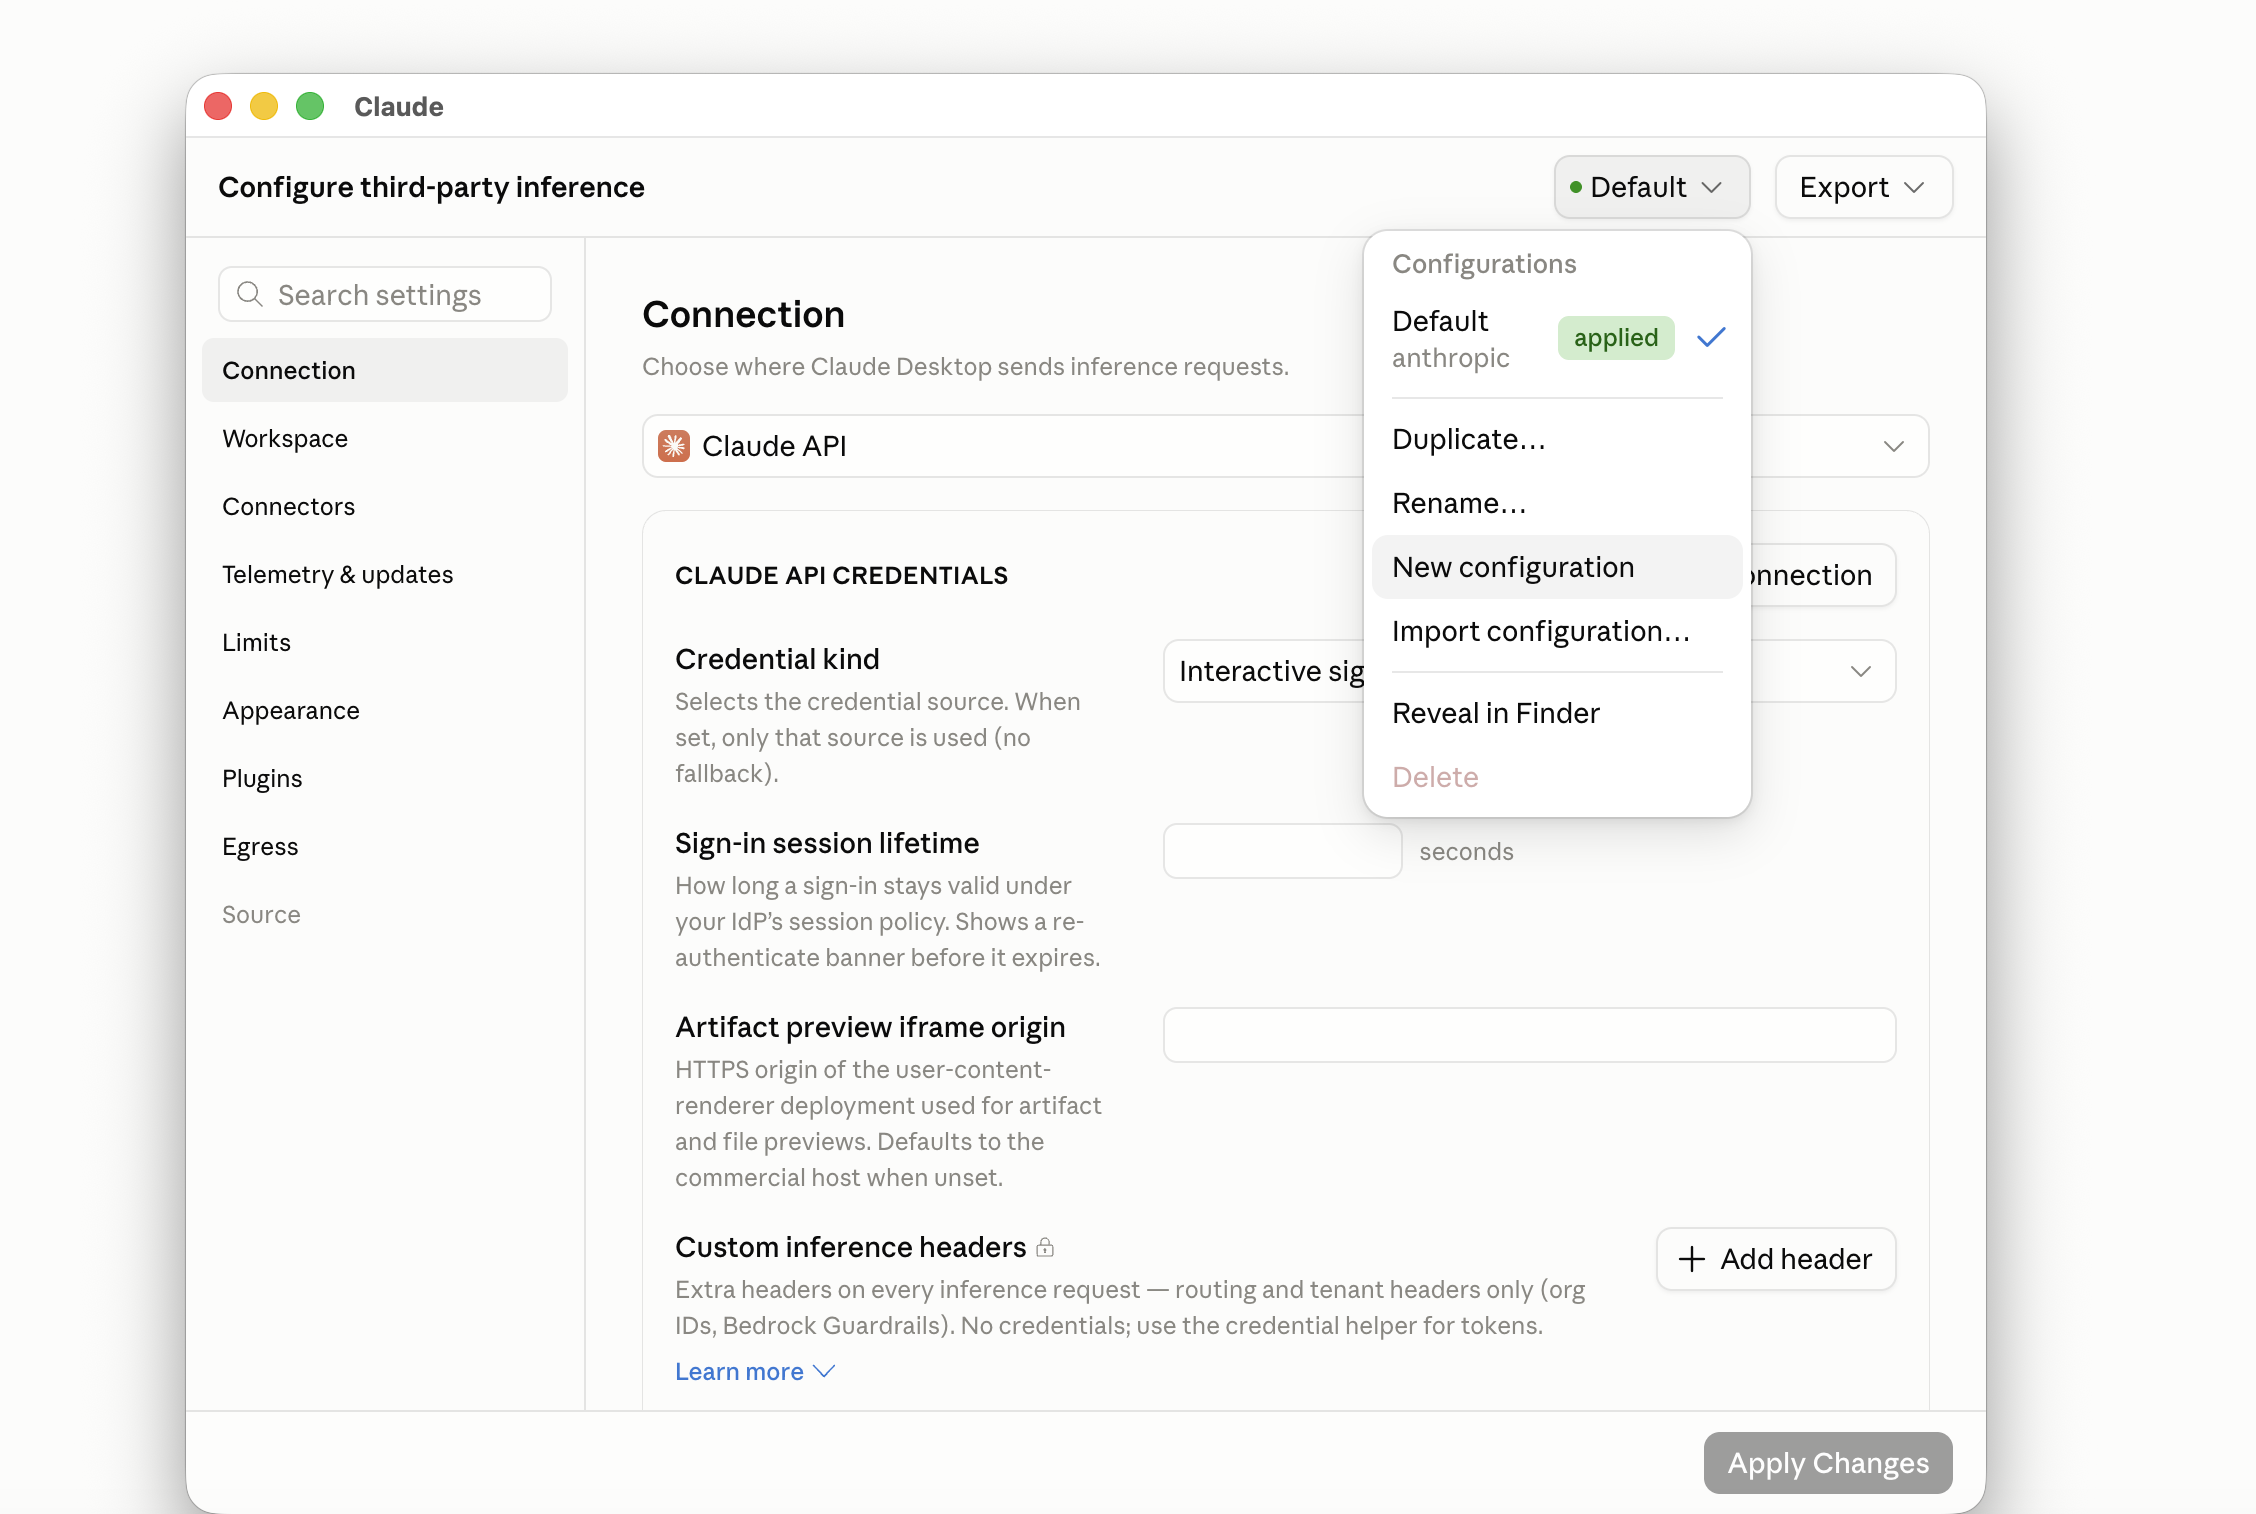Click the Sign-in session lifetime seconds field

1282,851
